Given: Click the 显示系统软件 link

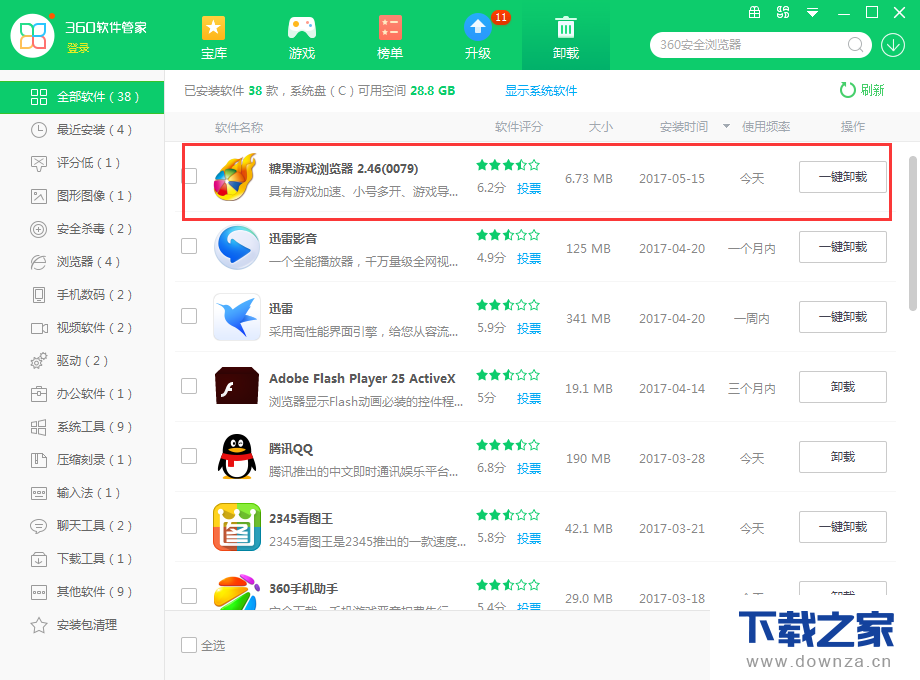Looking at the screenshot, I should [541, 90].
